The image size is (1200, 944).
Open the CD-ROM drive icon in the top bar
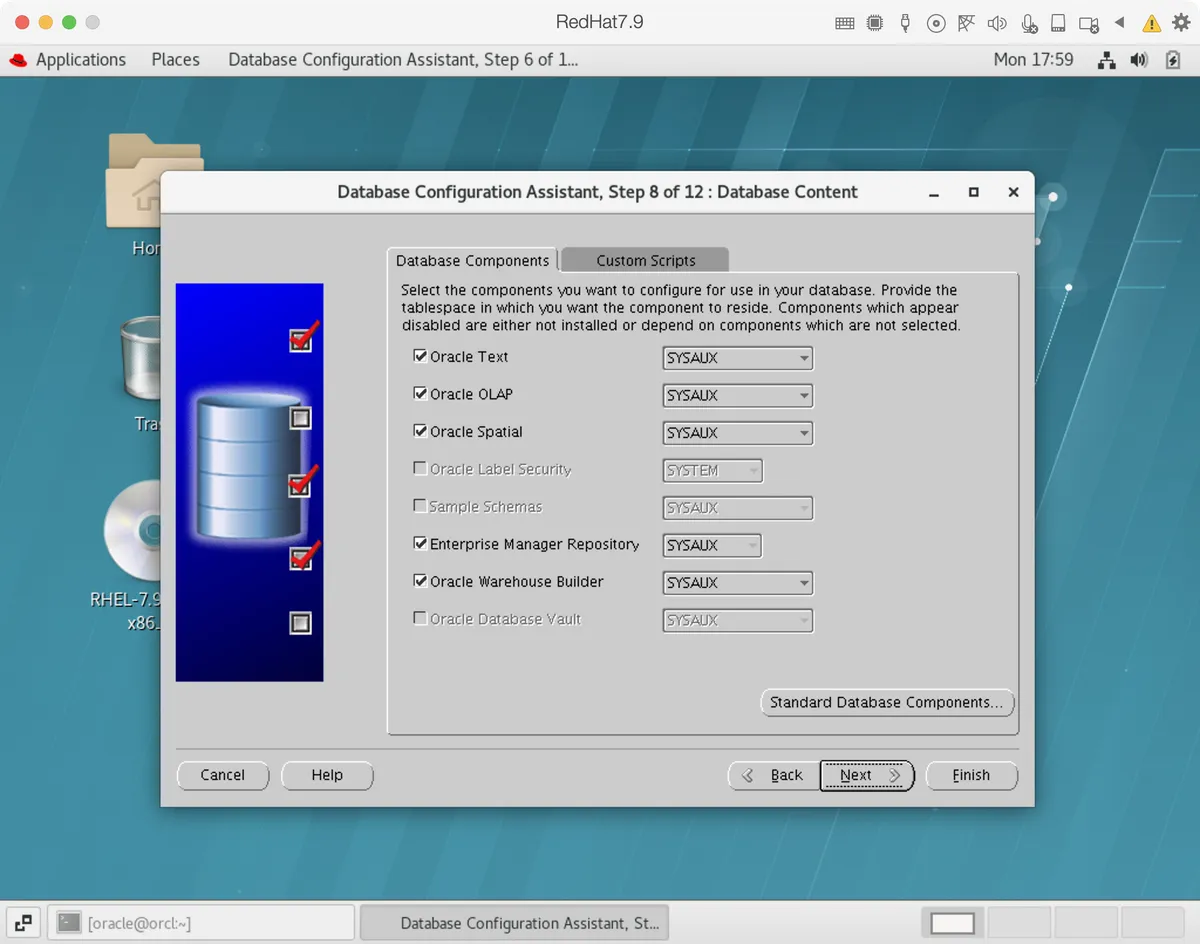pos(936,22)
